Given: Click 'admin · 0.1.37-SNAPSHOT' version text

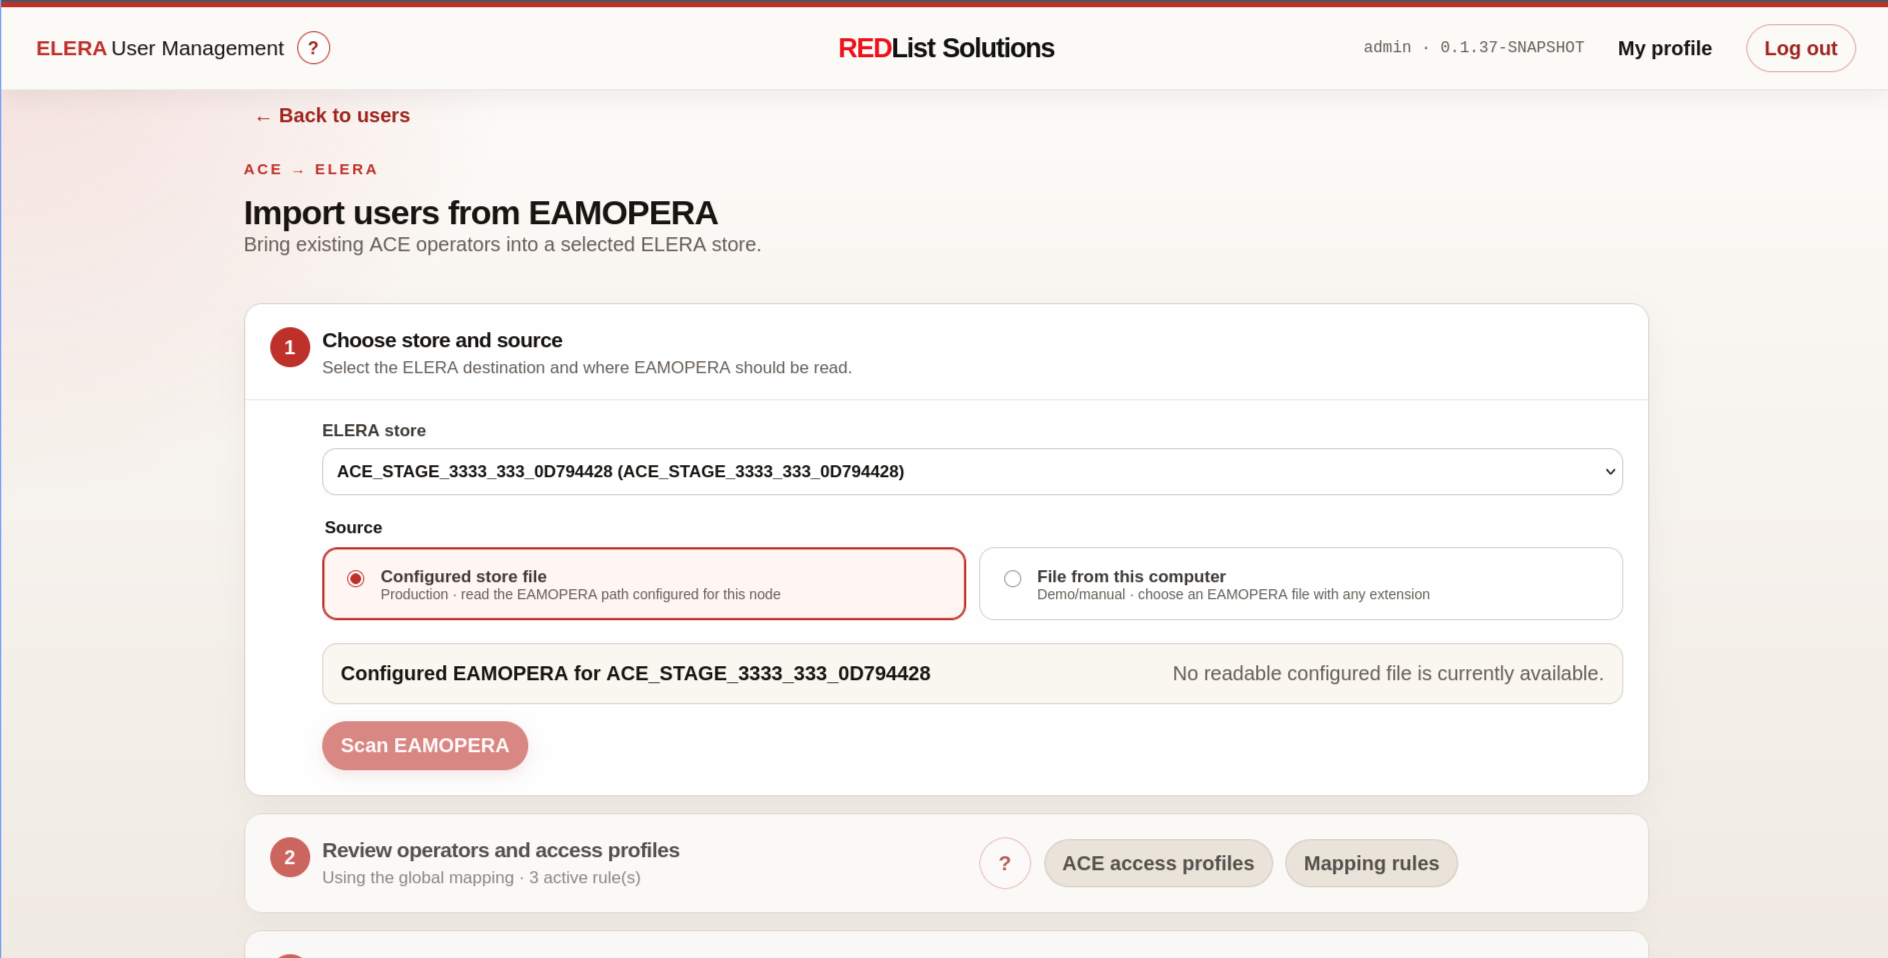Looking at the screenshot, I should tap(1473, 47).
